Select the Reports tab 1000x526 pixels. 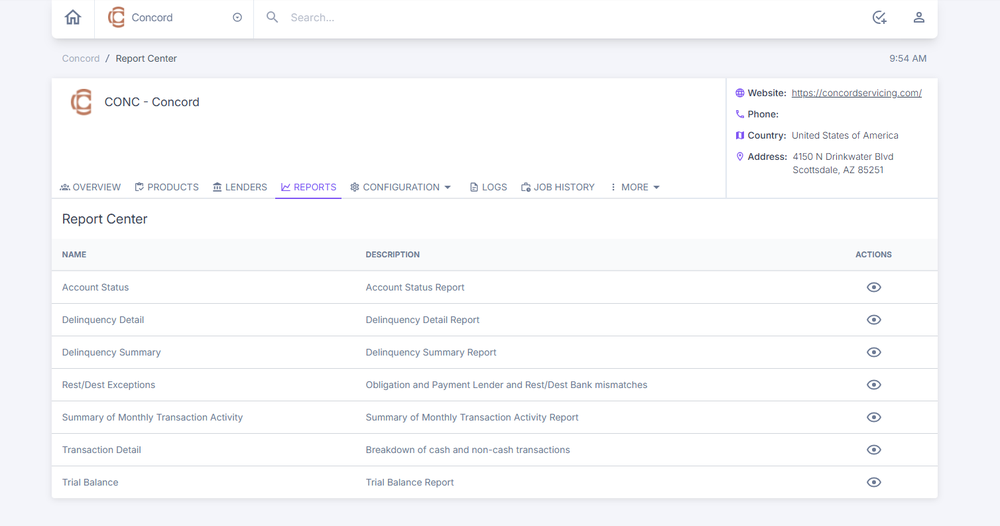click(309, 187)
